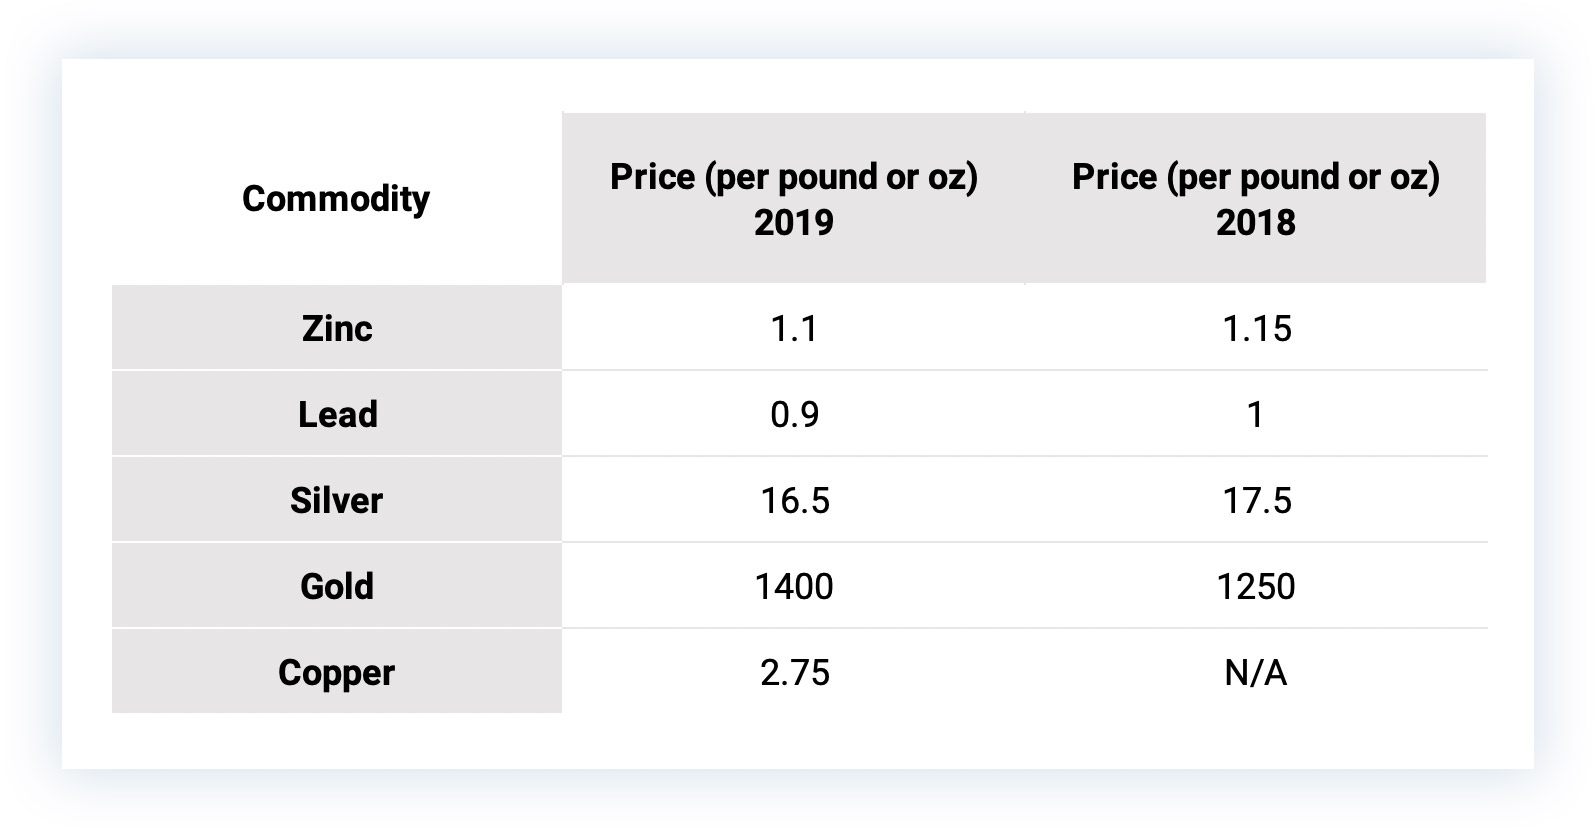Click the Zinc 2019 price 1.1
The width and height of the screenshot is (1596, 828).
(794, 328)
